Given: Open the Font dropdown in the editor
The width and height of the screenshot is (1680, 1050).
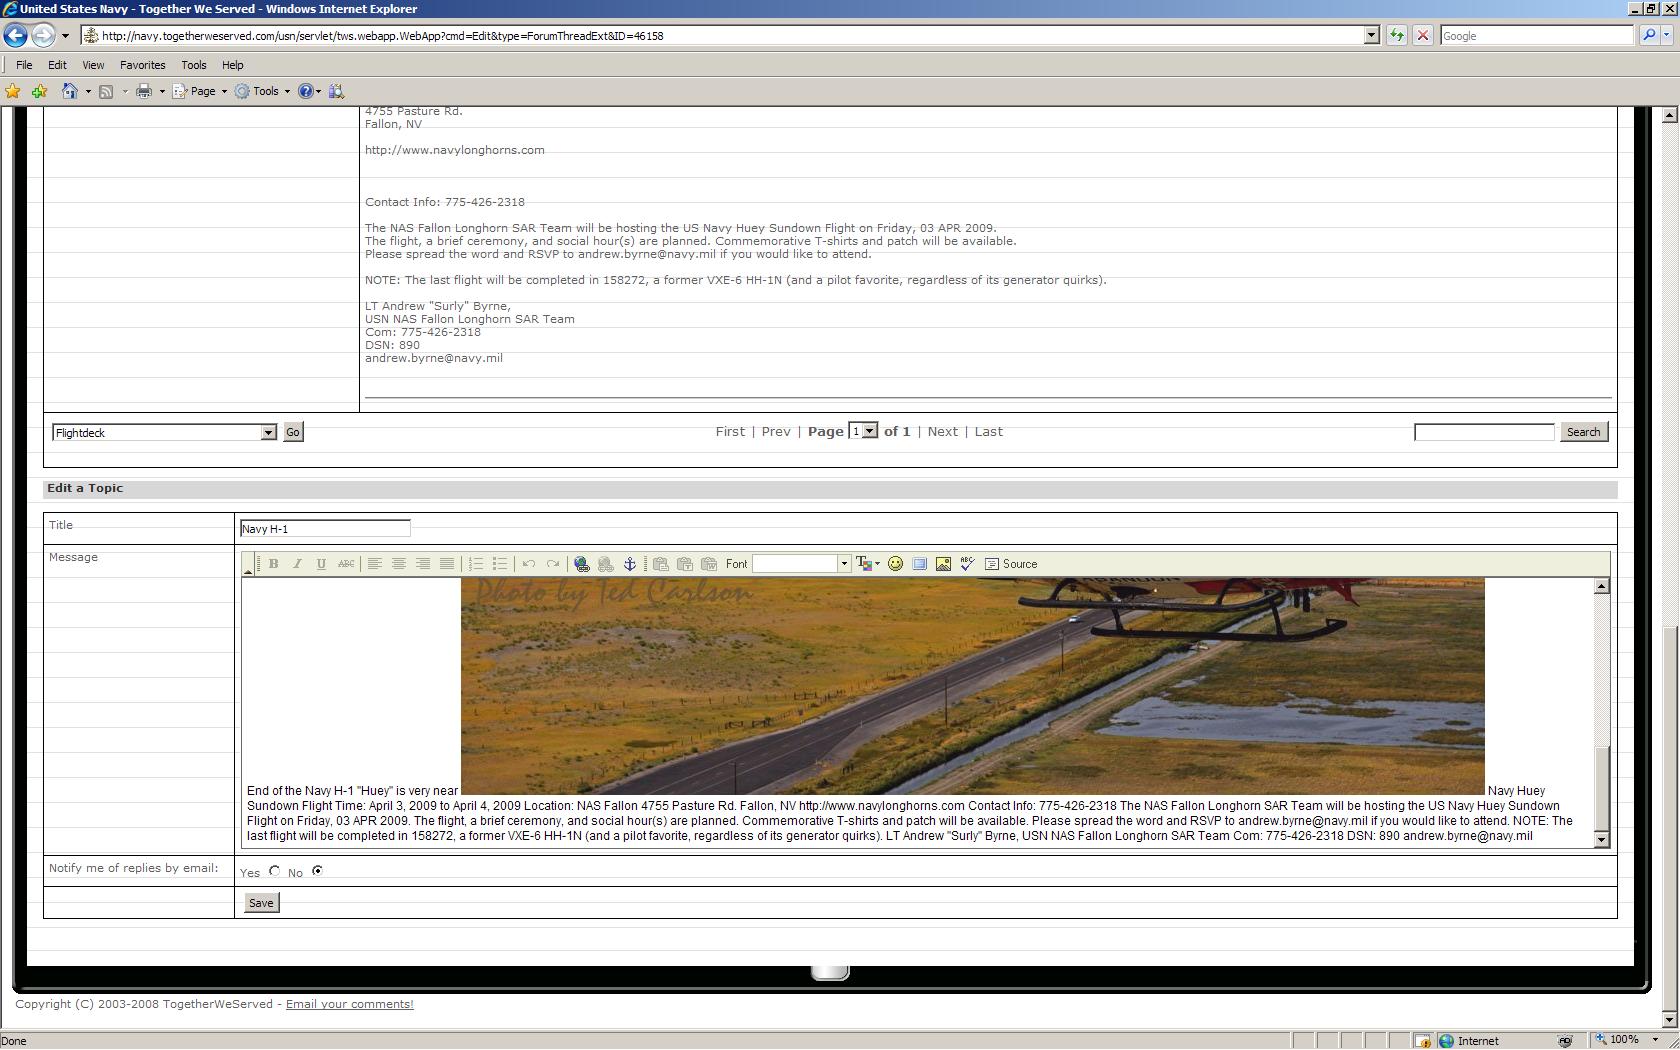Looking at the screenshot, I should point(844,564).
